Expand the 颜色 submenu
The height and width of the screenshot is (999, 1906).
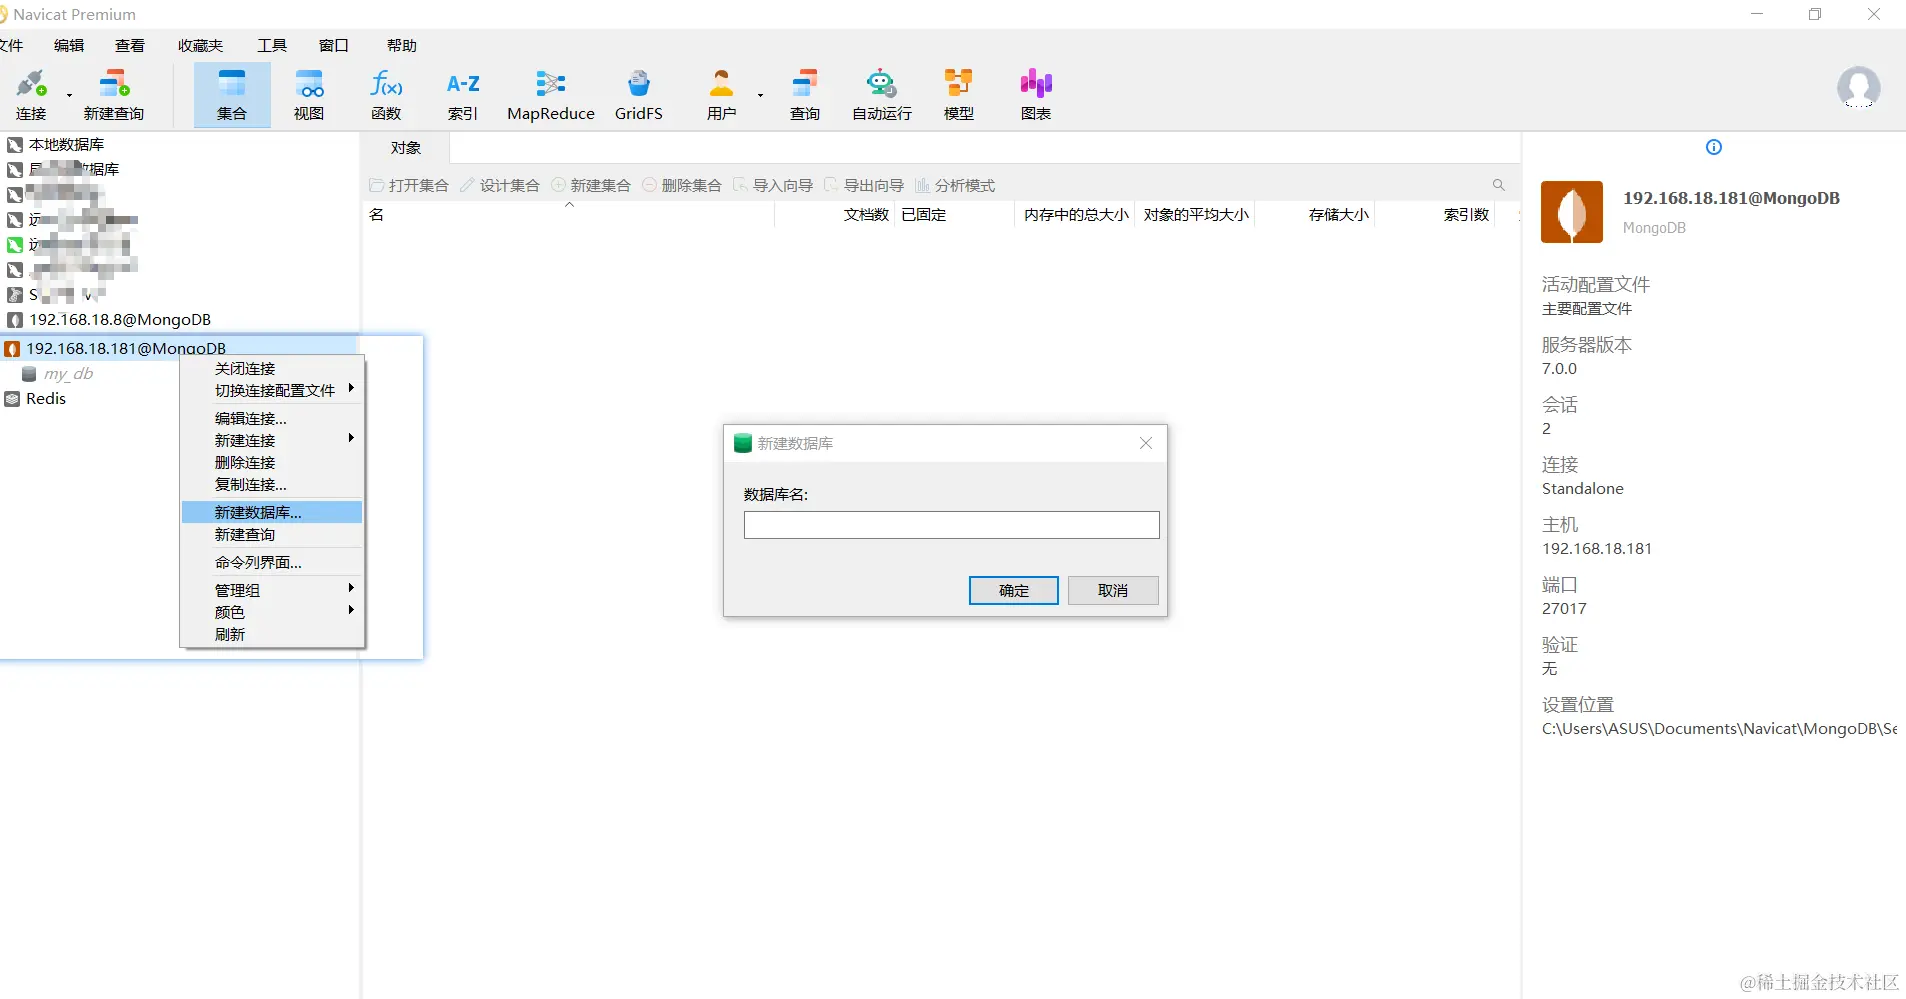pyautogui.click(x=272, y=612)
